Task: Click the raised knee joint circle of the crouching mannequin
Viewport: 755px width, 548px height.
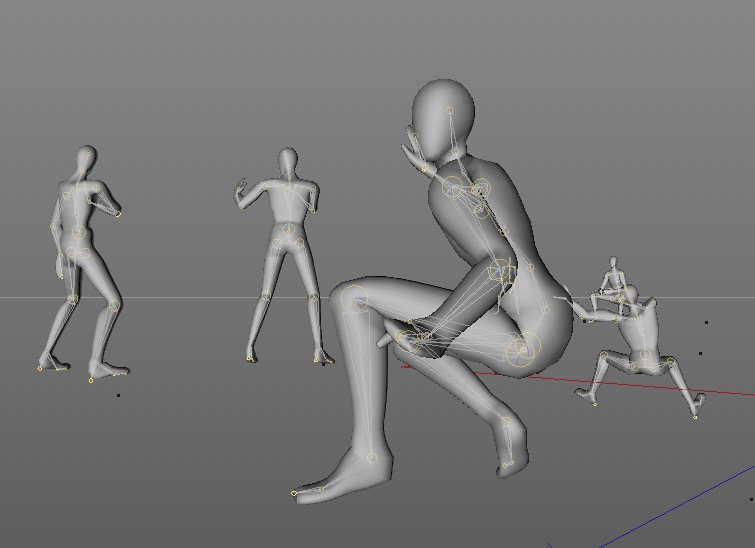Action: point(355,299)
